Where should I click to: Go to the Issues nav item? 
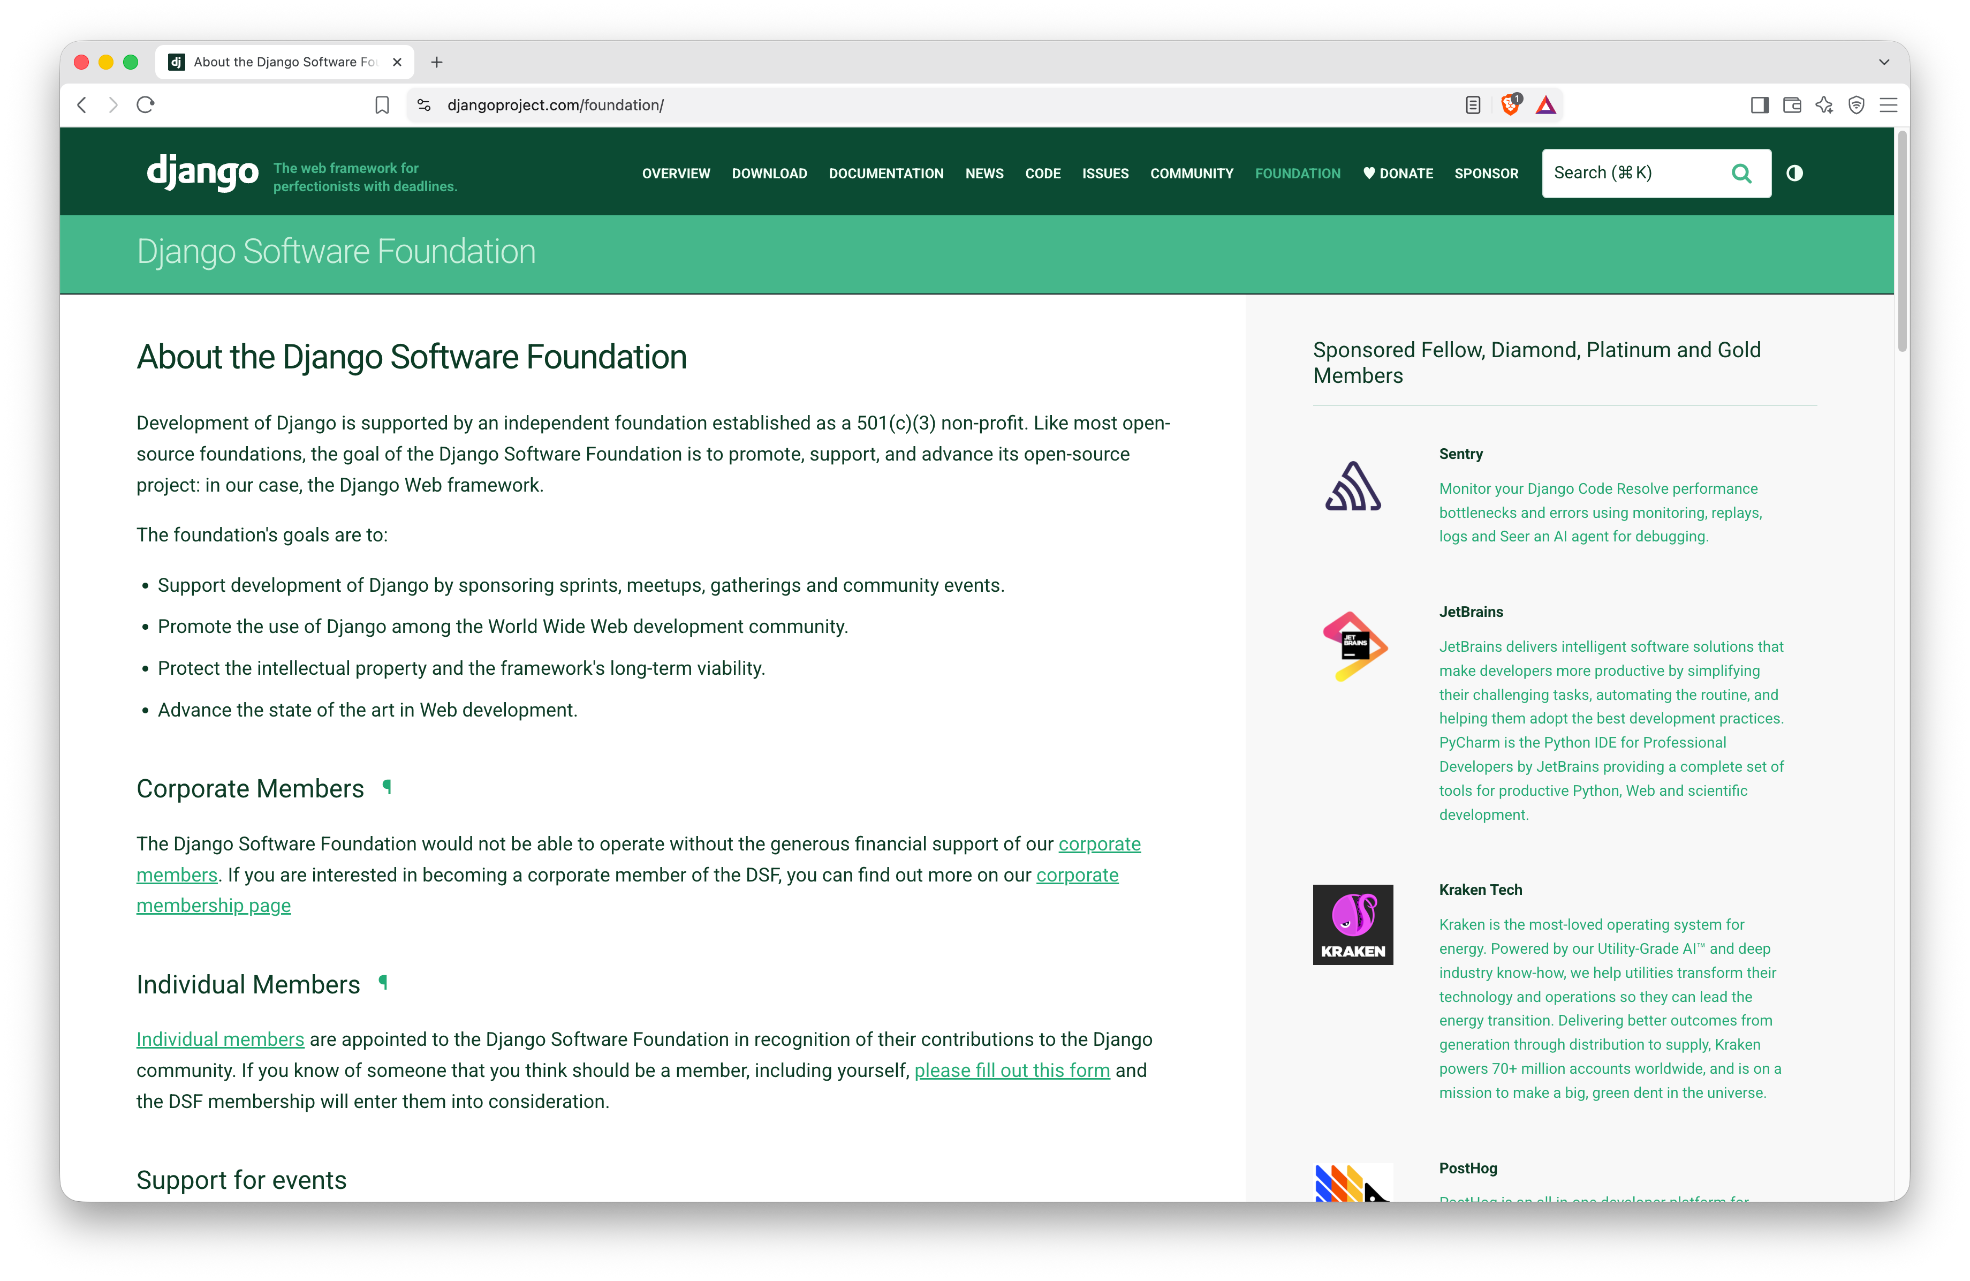tap(1105, 173)
